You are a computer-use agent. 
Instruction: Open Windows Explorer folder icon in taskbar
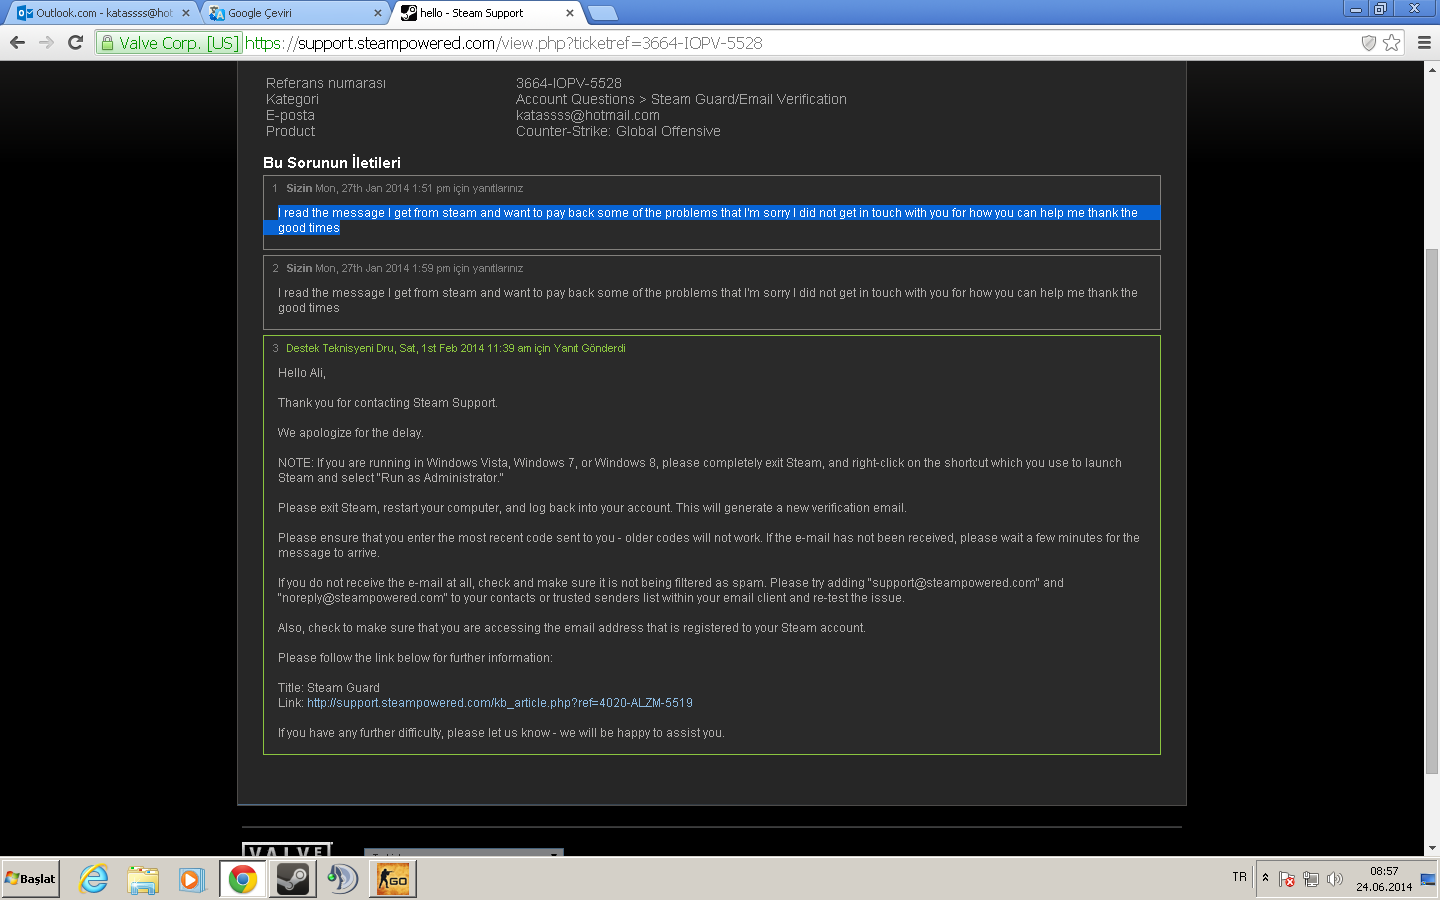point(143,879)
